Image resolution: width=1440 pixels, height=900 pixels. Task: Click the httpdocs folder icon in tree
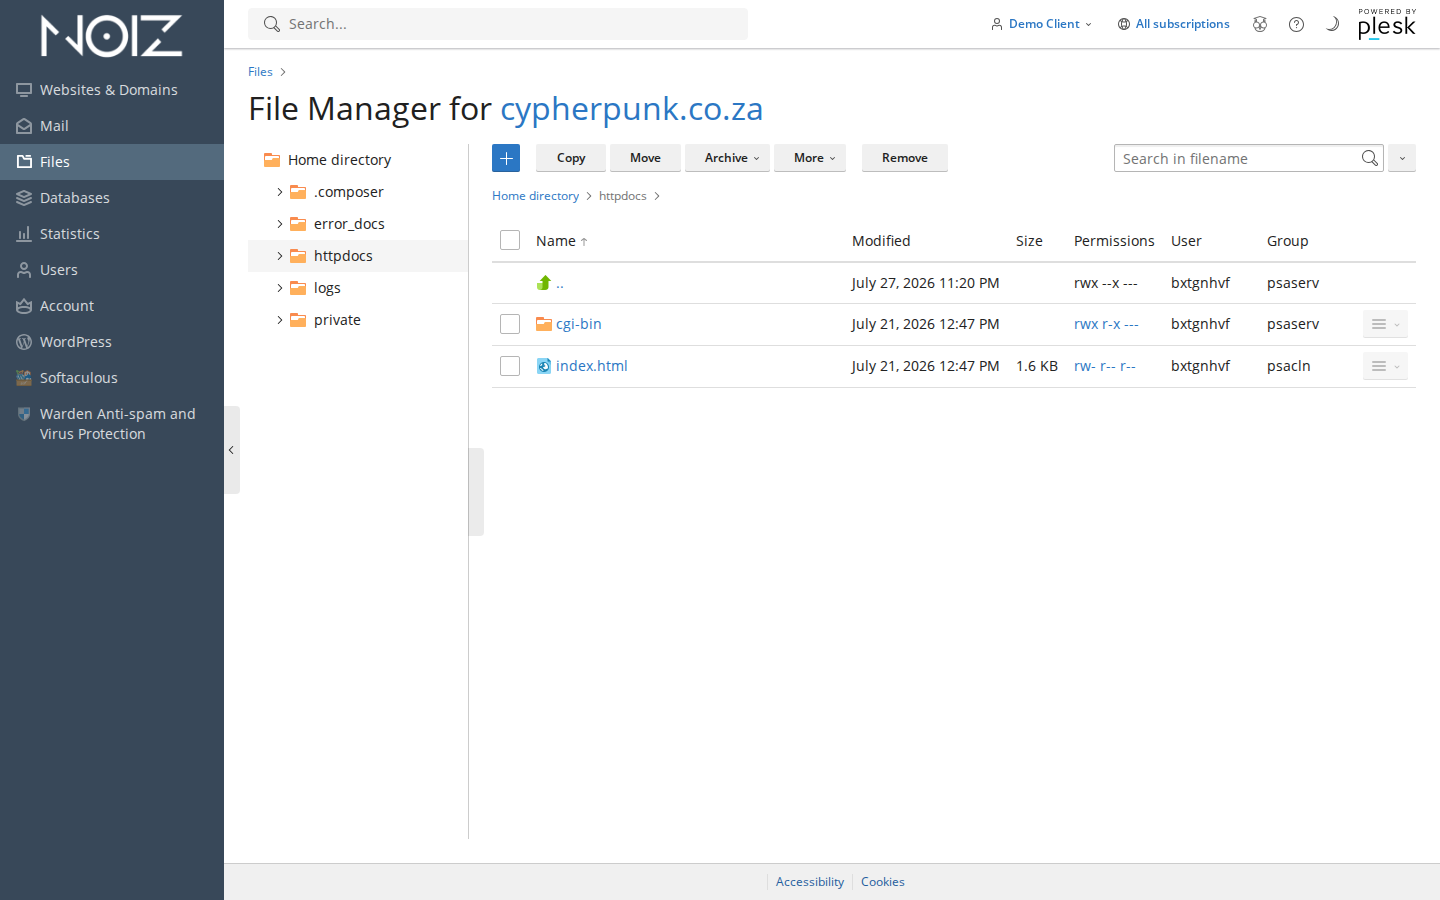point(298,256)
